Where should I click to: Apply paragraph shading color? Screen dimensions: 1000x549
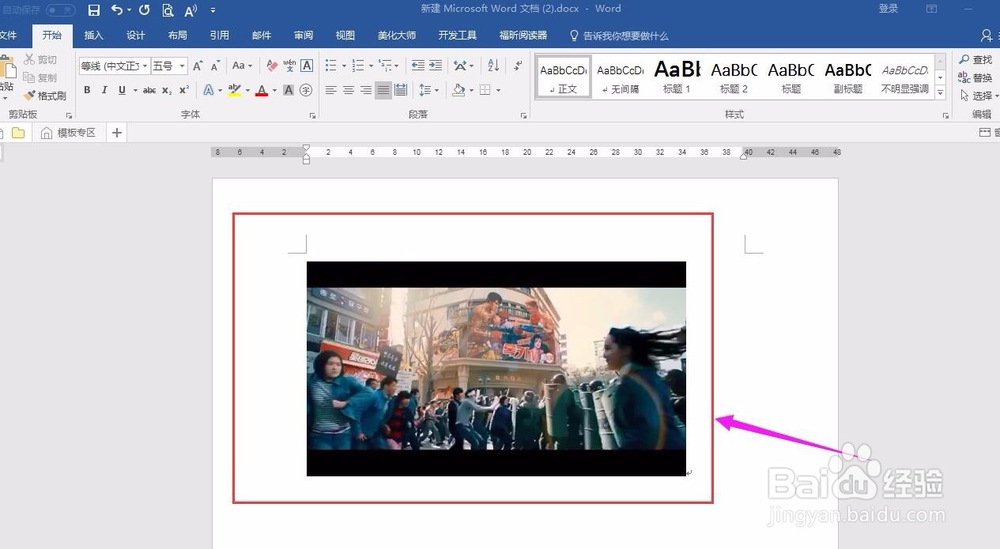458,91
